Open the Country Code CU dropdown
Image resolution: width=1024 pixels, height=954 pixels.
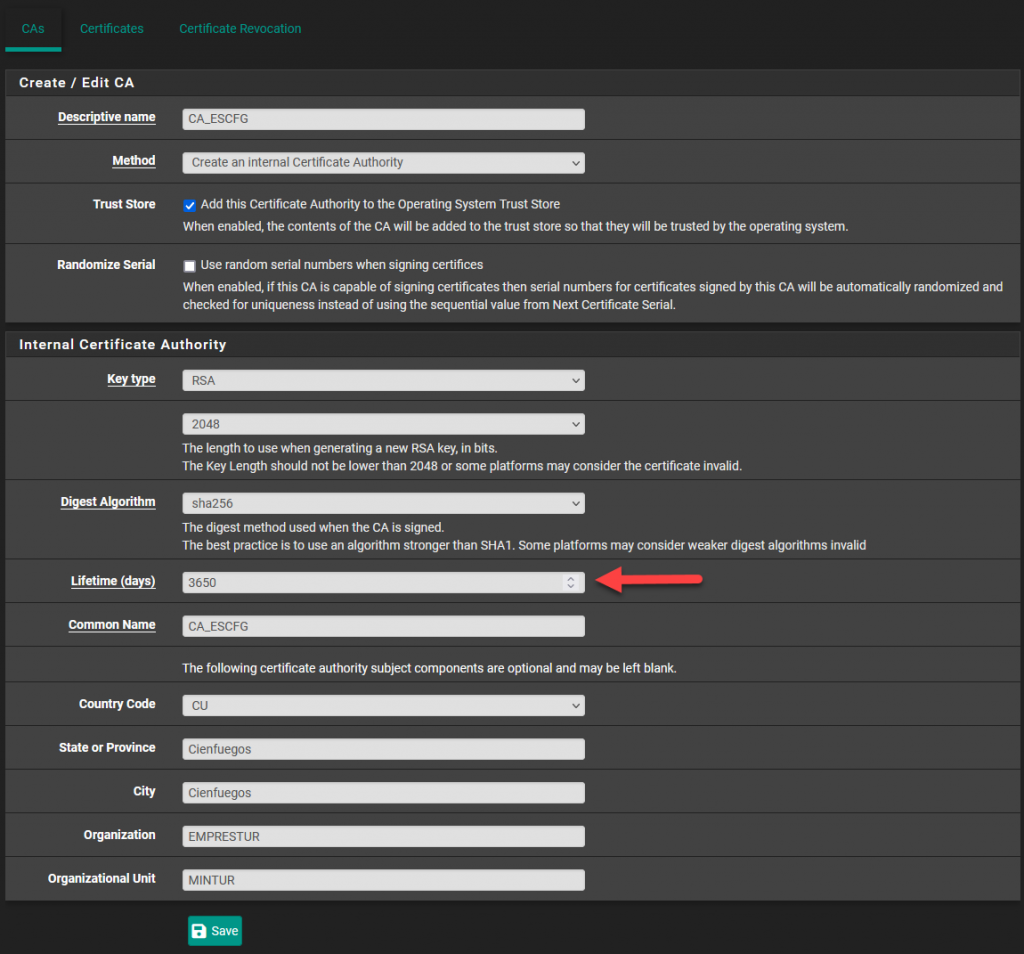[x=383, y=706]
